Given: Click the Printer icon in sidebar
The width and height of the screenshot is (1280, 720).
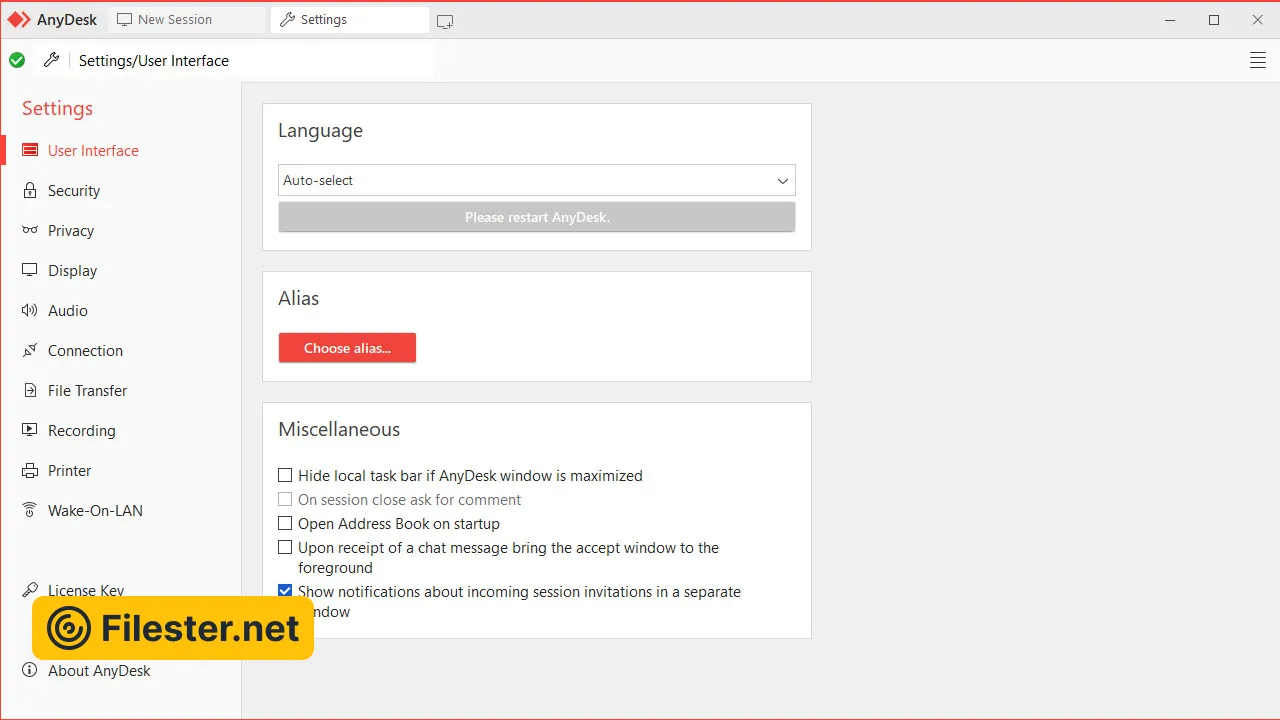Looking at the screenshot, I should (30, 470).
